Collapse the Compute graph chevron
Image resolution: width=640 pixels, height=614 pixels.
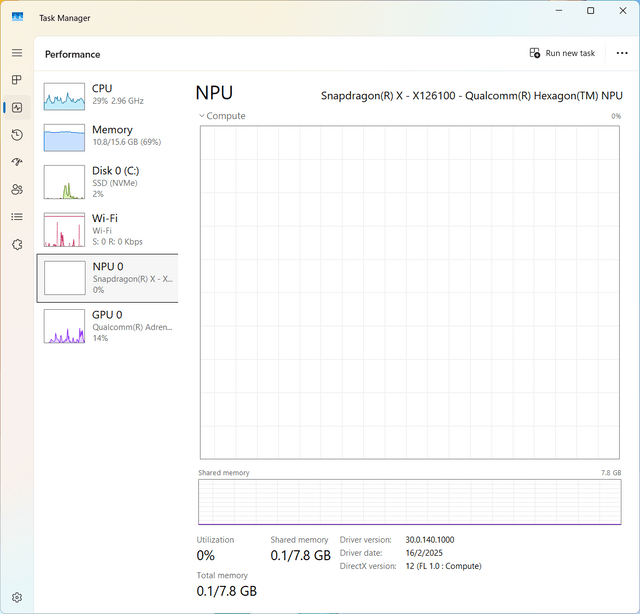click(x=202, y=116)
